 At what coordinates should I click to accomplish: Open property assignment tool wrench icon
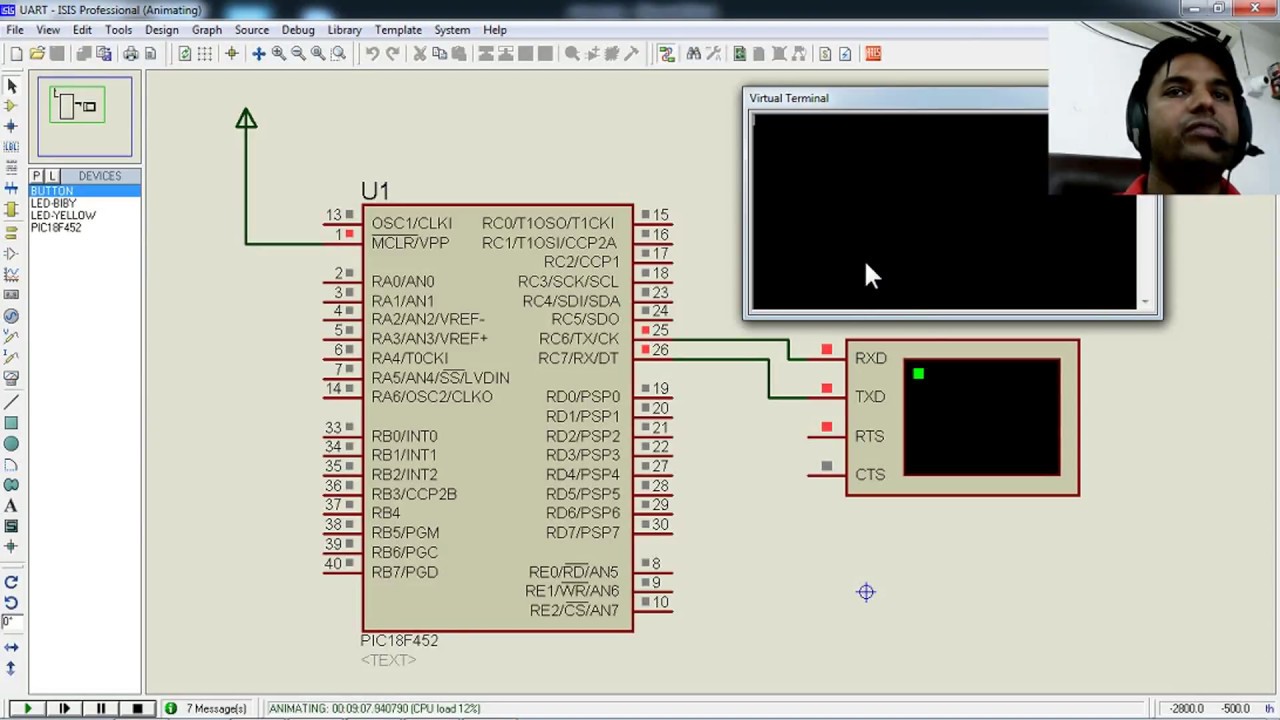tap(713, 53)
